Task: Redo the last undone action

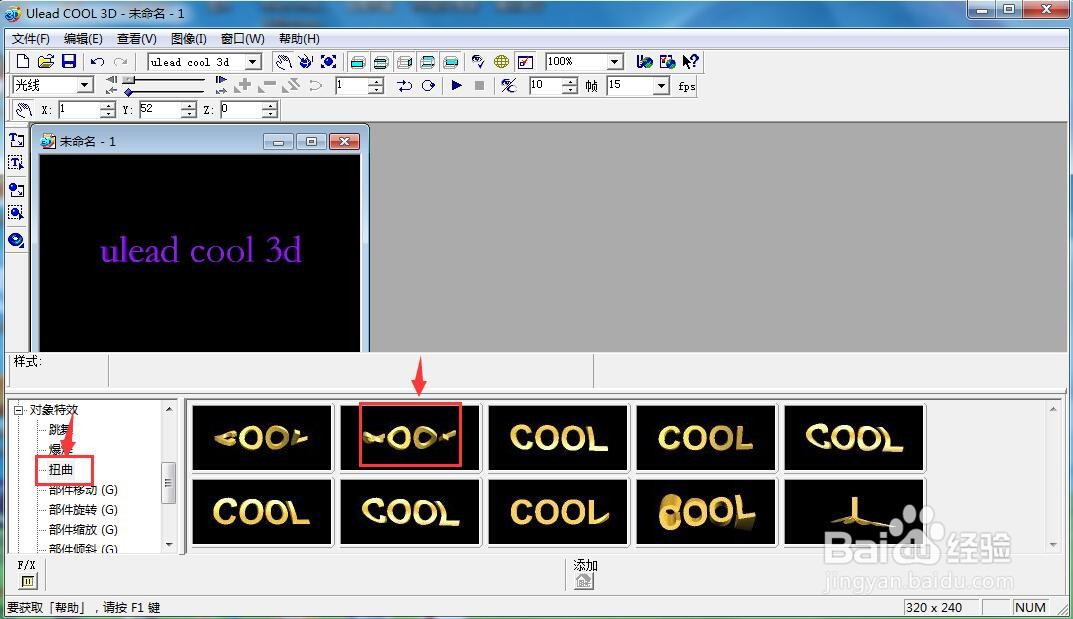Action: click(120, 62)
